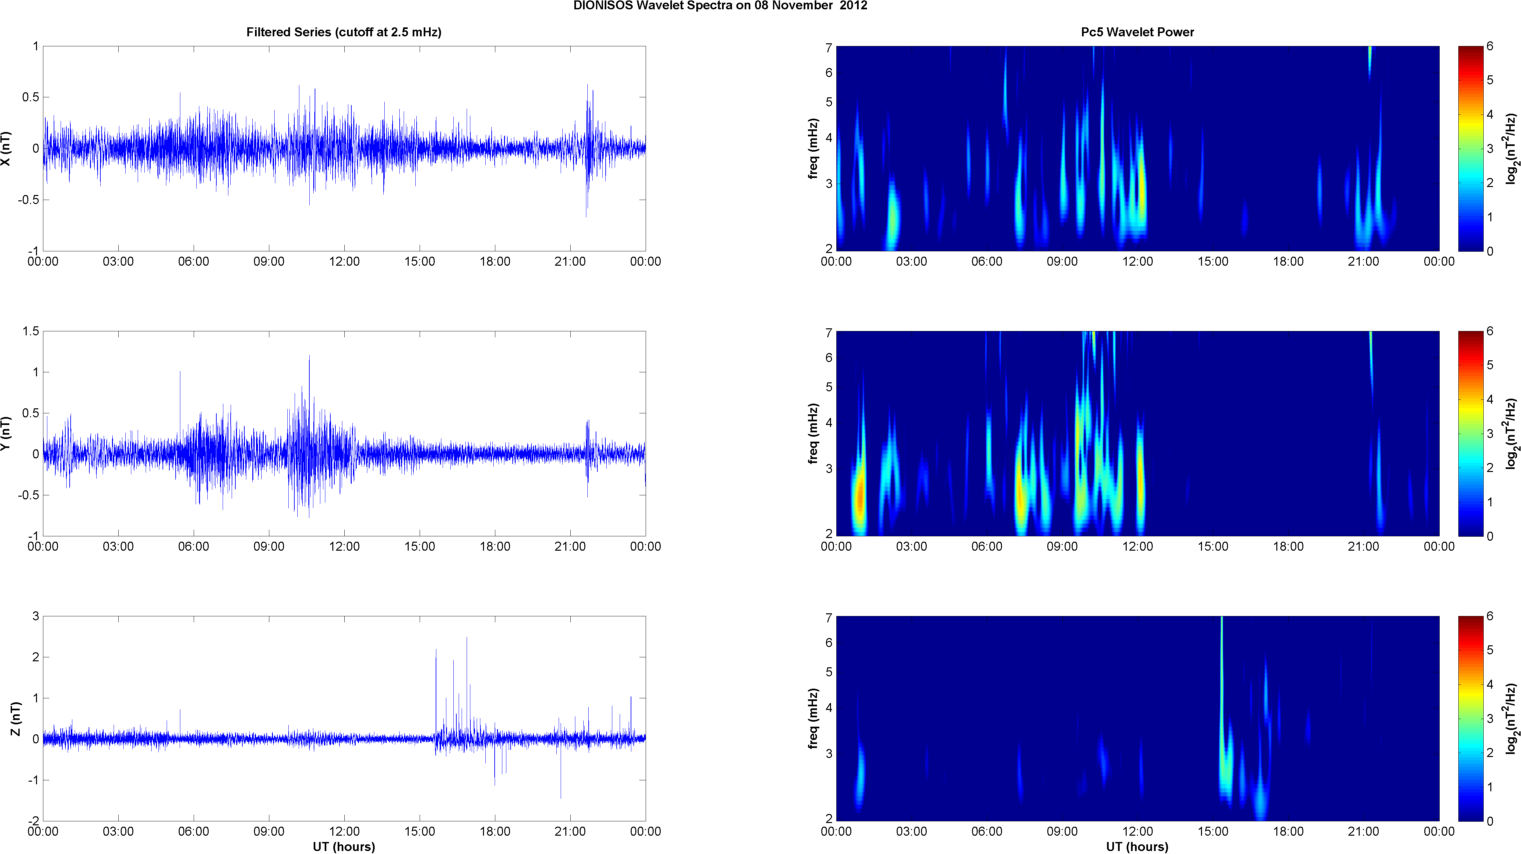
Task: Click '15:00' tick under the bottom spectrogram
Action: (1213, 832)
